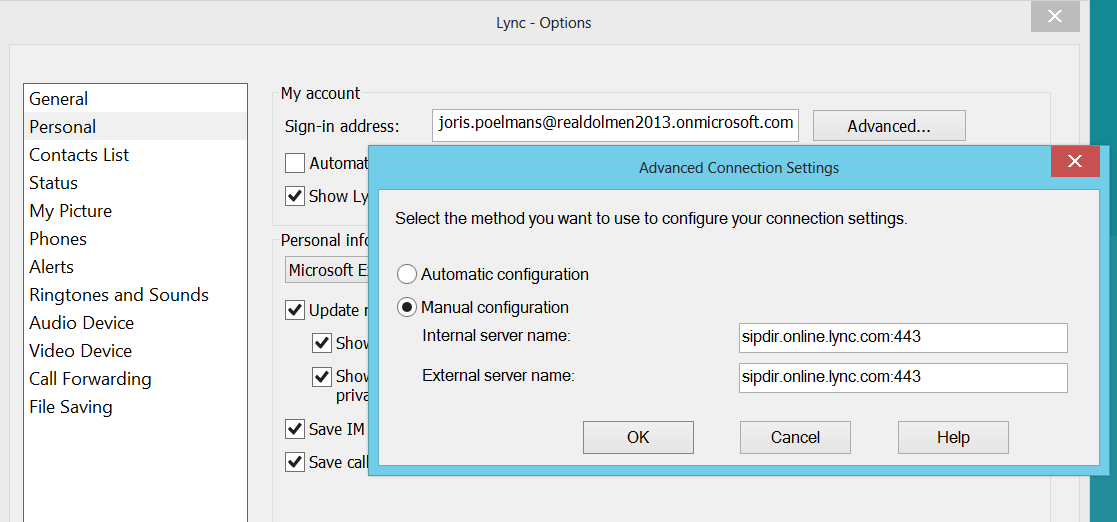The image size is (1117, 522).
Task: Open Help for connection settings
Action: [953, 437]
